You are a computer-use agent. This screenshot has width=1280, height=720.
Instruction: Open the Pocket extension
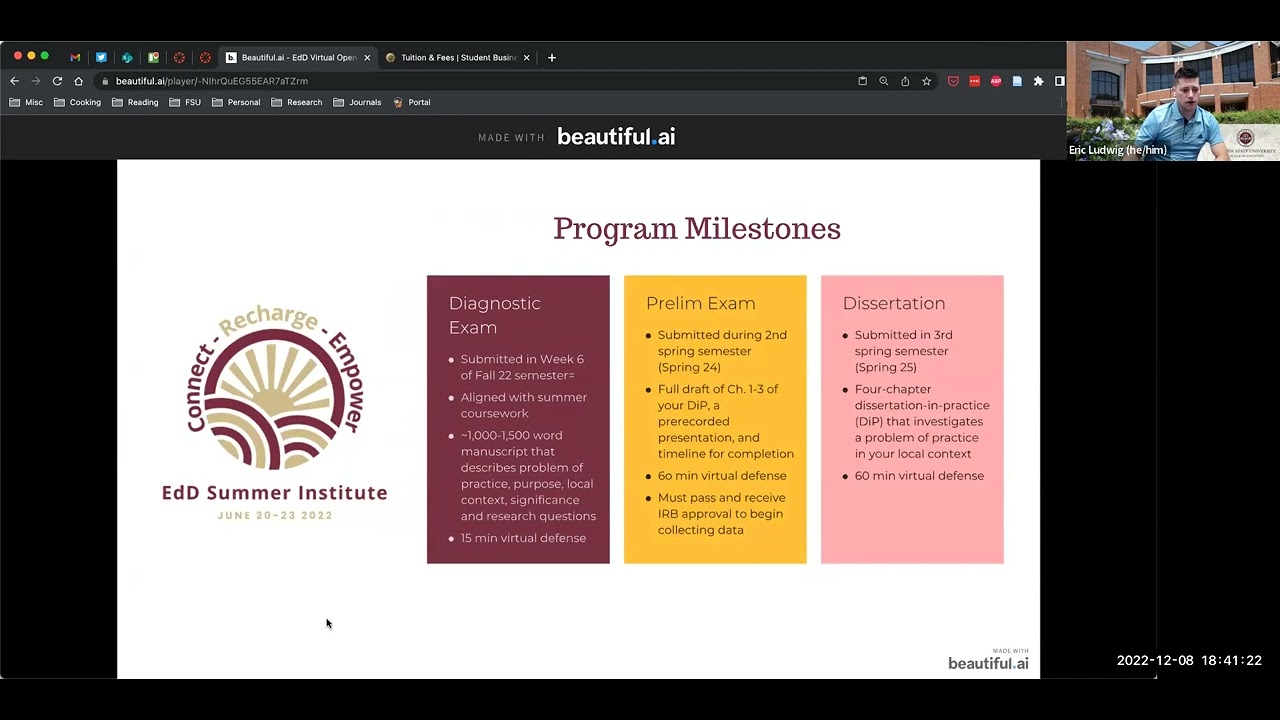(953, 81)
